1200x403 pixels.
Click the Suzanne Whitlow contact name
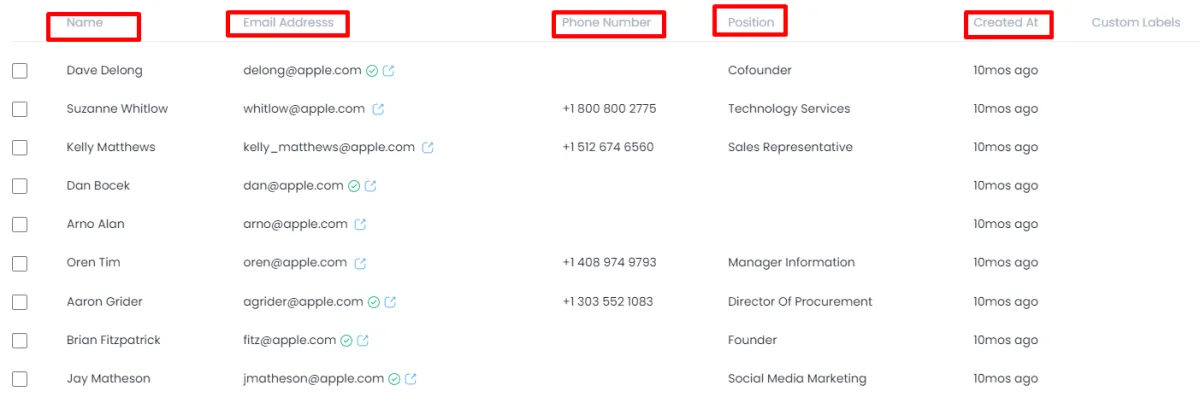click(117, 109)
